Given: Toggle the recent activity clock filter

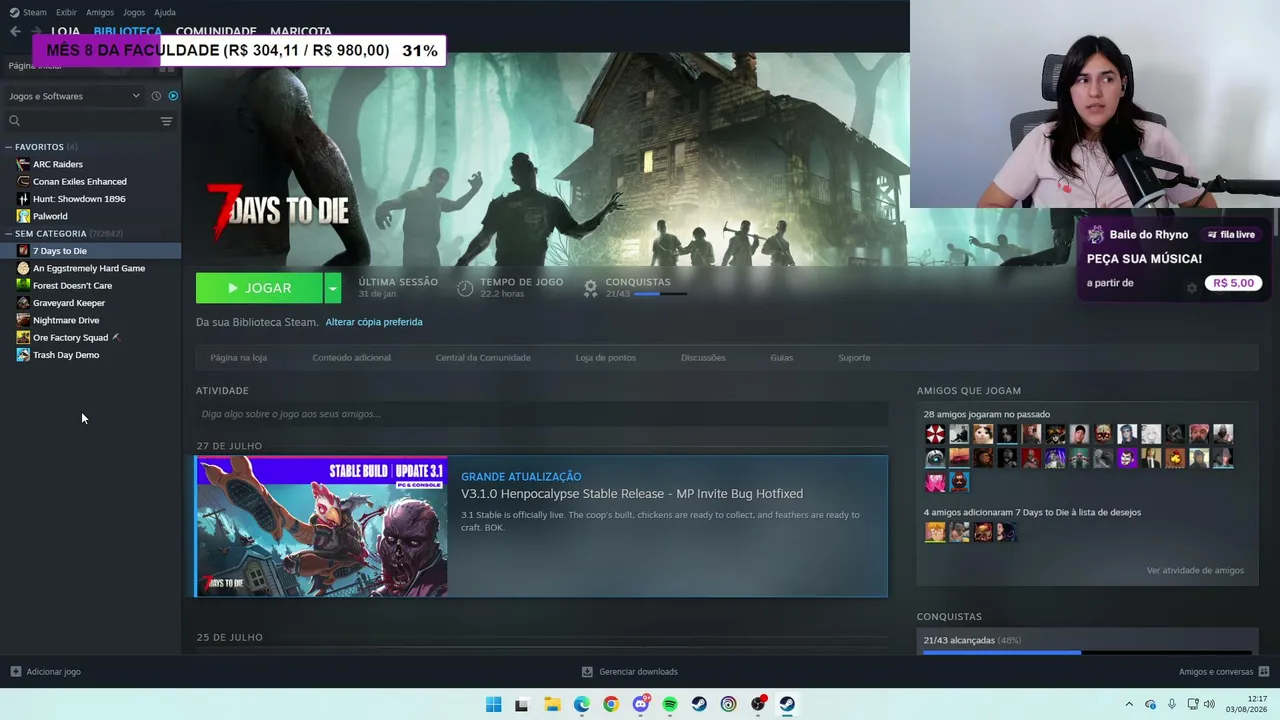Looking at the screenshot, I should pyautogui.click(x=156, y=96).
